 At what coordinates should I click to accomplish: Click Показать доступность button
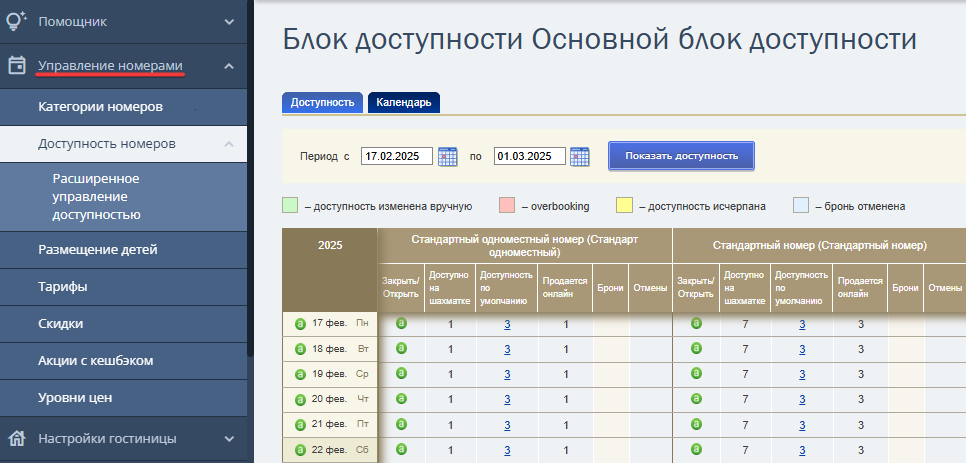tap(681, 156)
